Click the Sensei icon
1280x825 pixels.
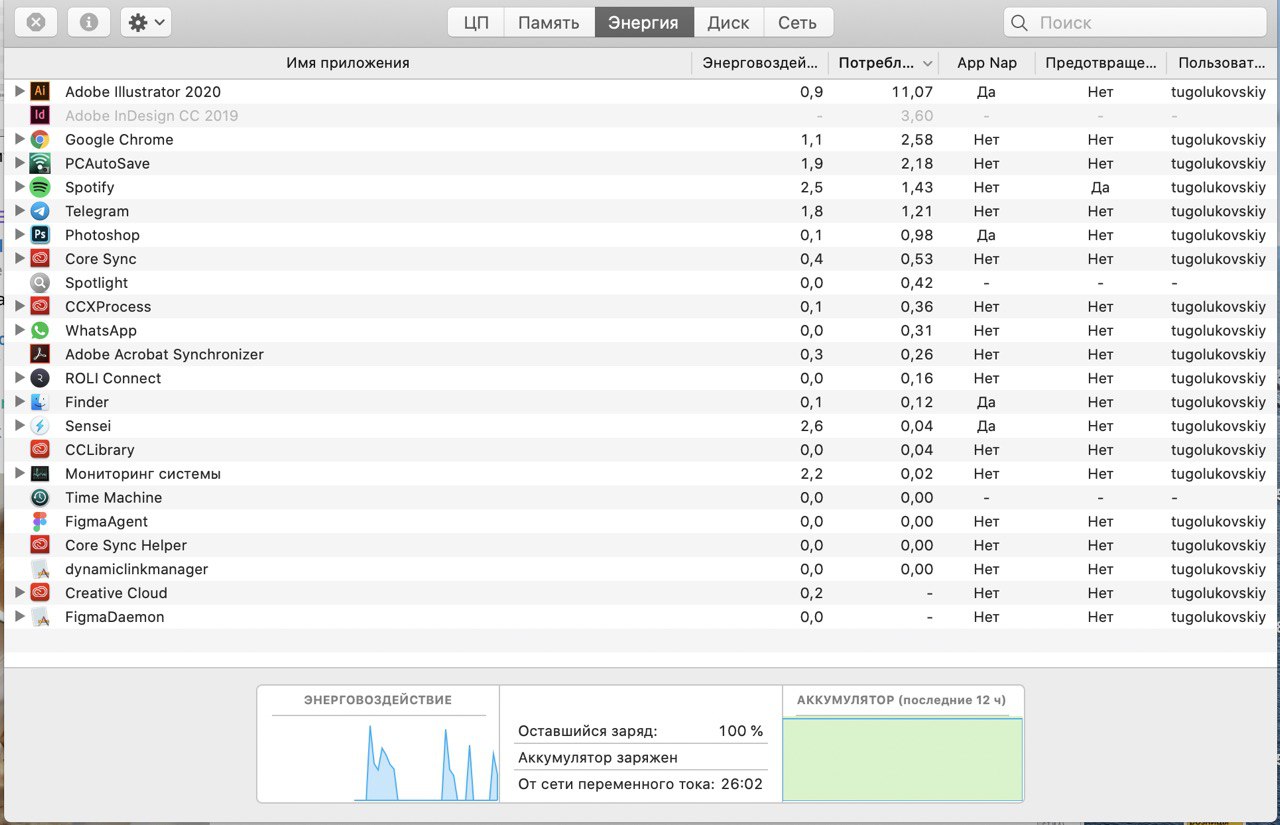[40, 426]
